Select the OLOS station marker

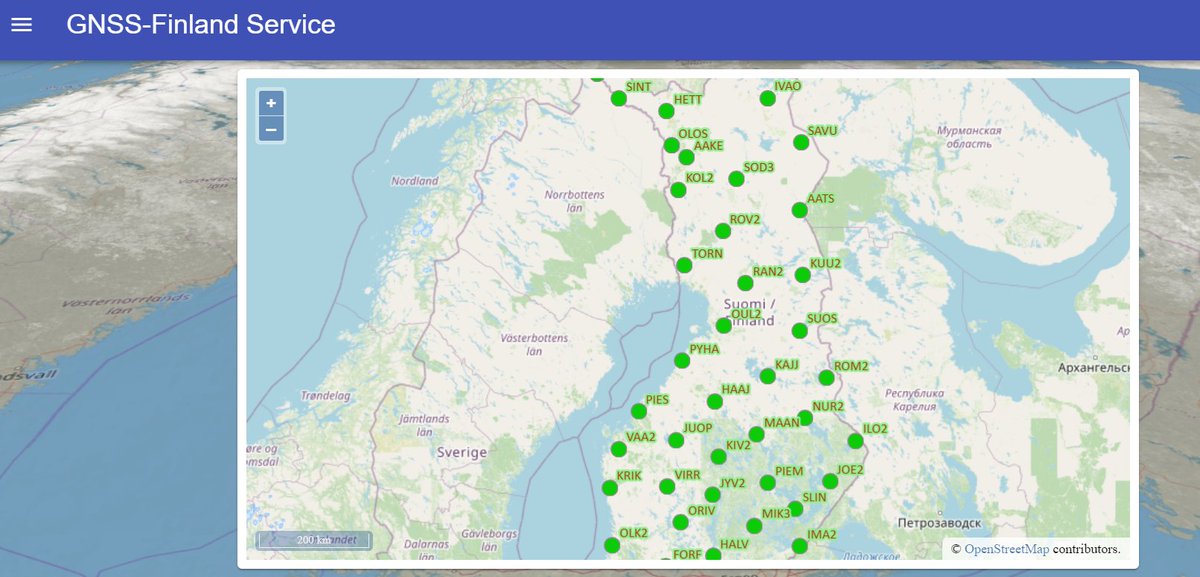671,145
